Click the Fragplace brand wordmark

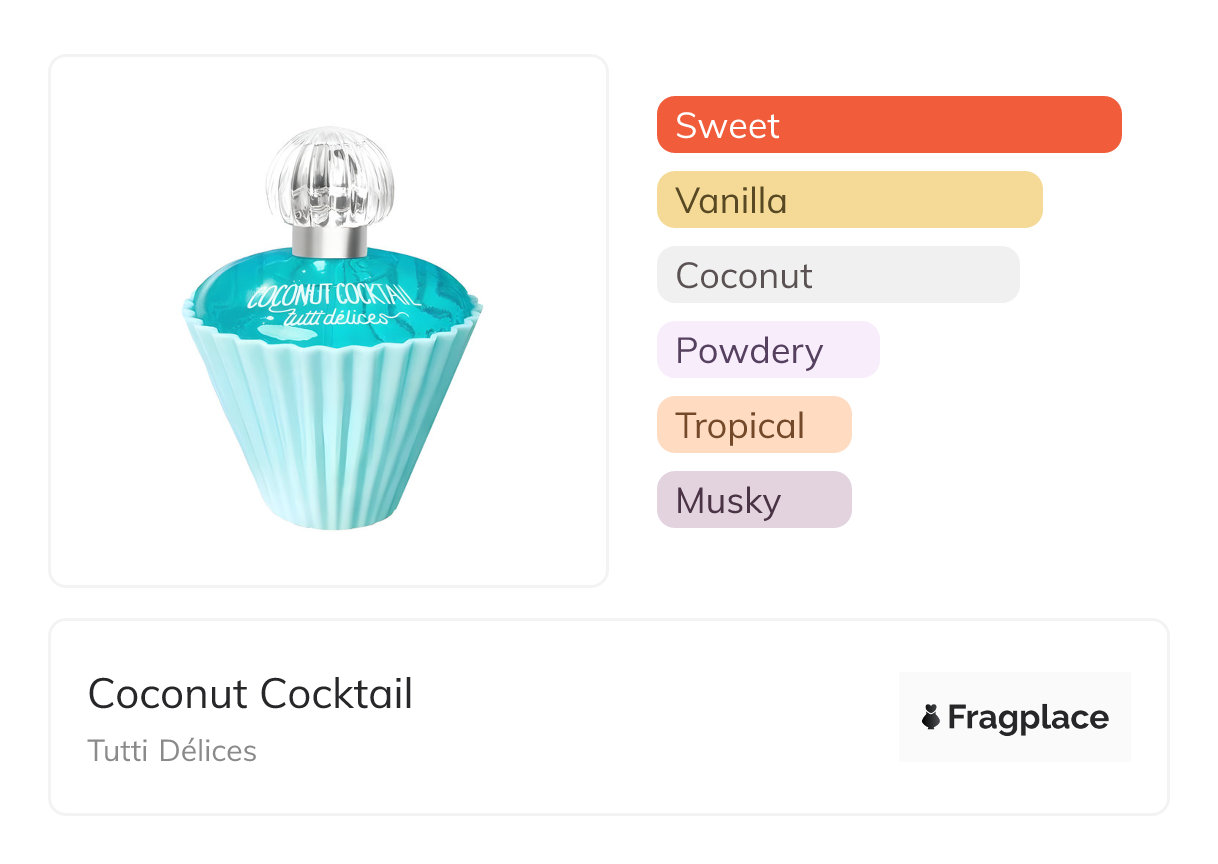[x=1028, y=717]
